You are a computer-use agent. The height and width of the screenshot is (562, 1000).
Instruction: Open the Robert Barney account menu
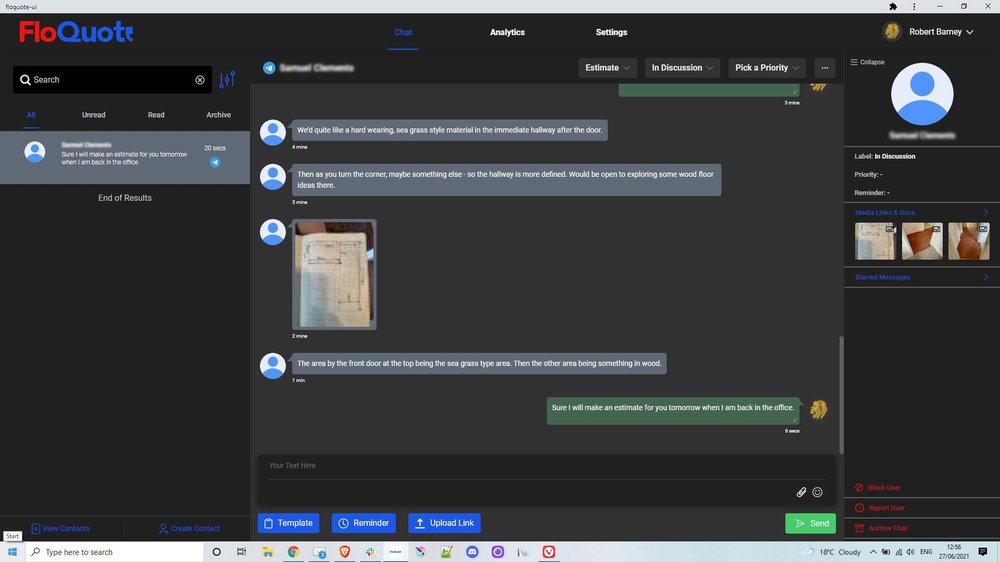tap(941, 31)
